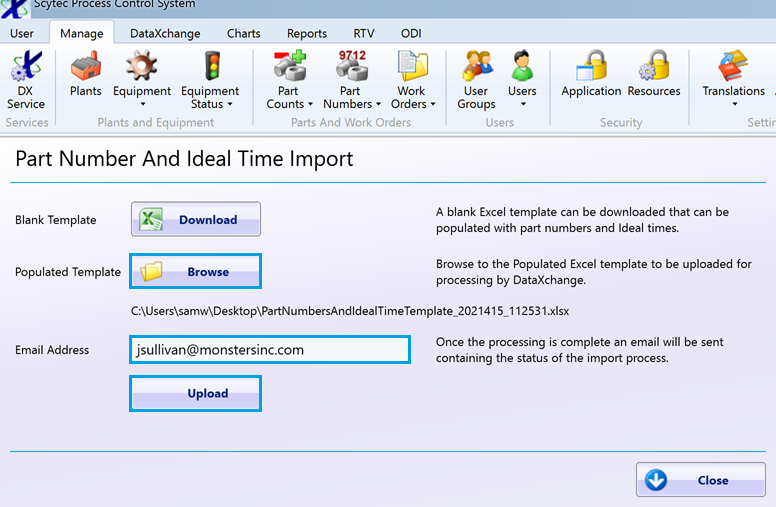Viewport: 776px width, 507px height.
Task: Click the Scytec logo in title bar
Action: coord(14,8)
